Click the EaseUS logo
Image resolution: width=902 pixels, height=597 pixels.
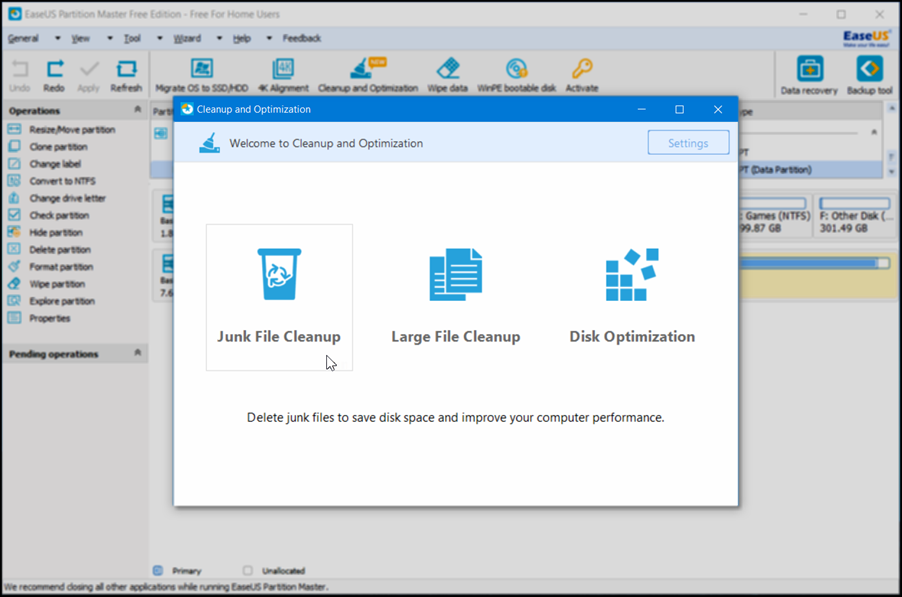pos(866,39)
